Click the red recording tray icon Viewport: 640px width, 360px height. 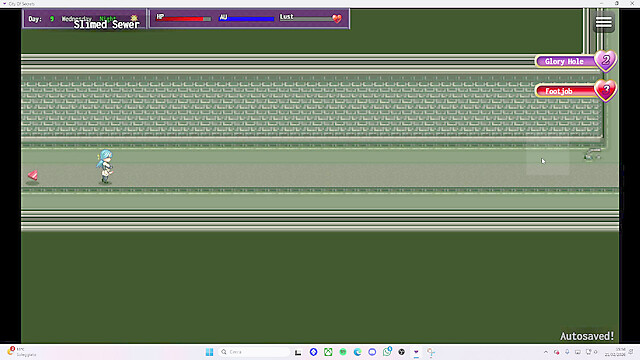(556, 352)
